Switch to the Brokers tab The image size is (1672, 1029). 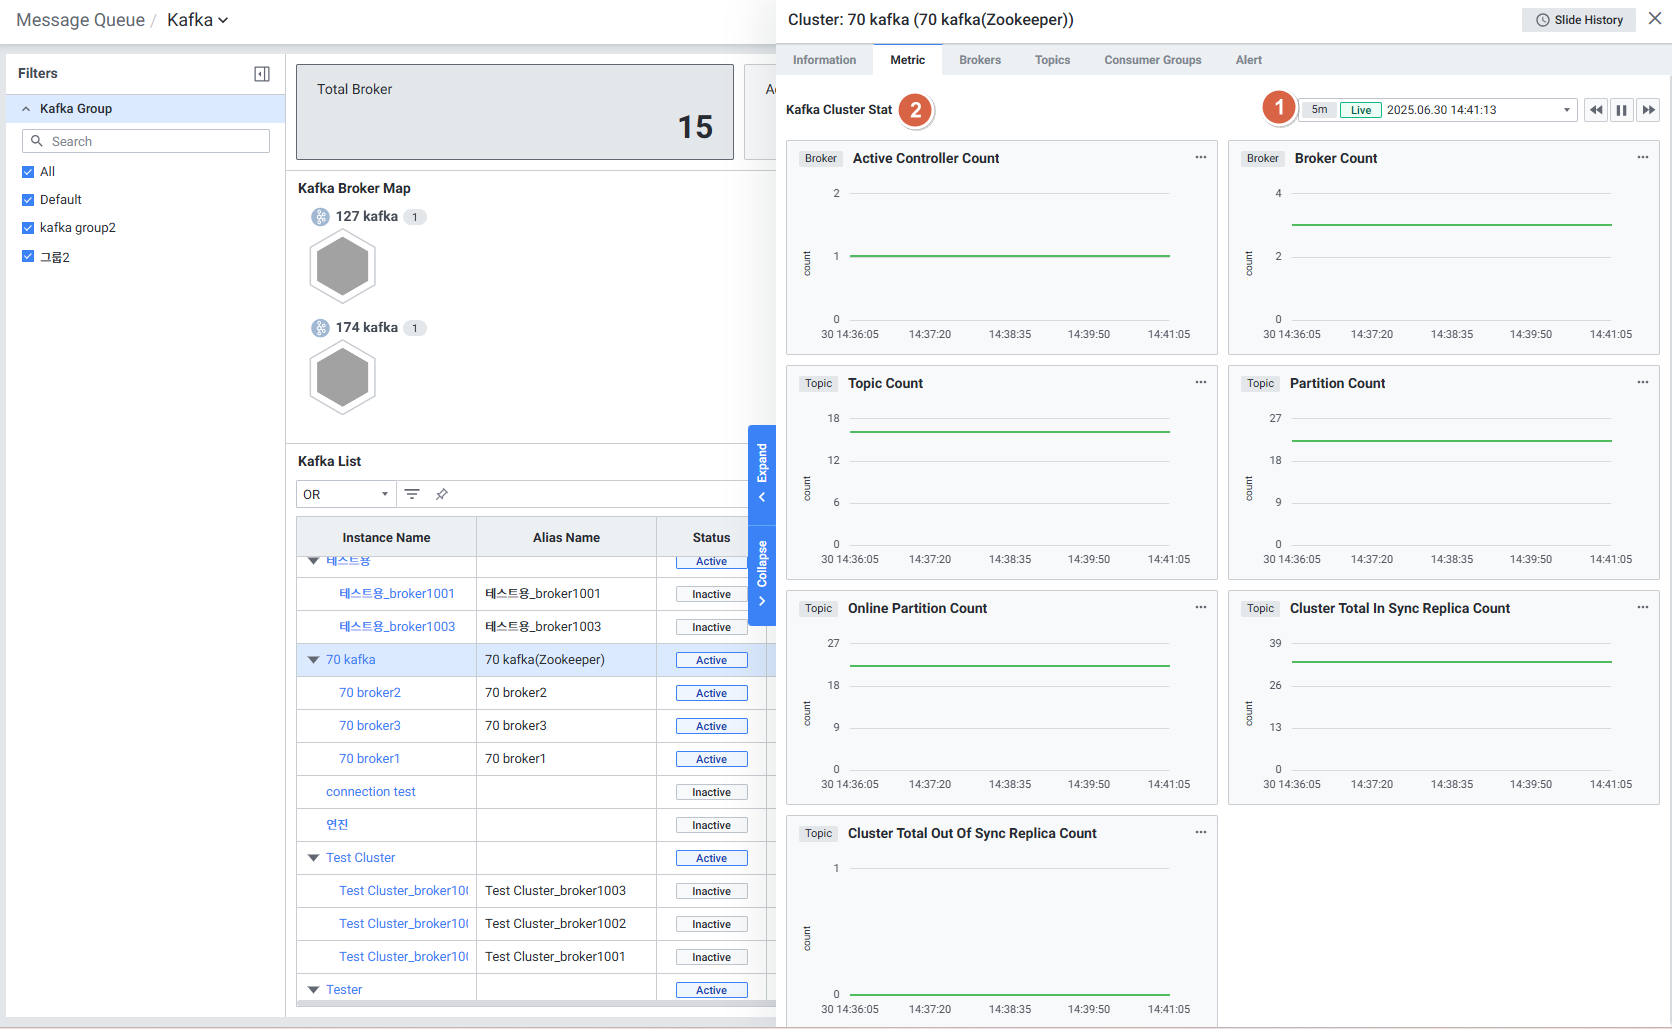[979, 60]
